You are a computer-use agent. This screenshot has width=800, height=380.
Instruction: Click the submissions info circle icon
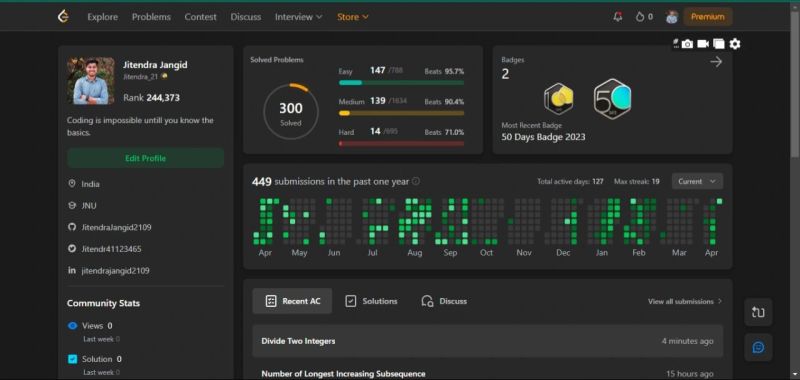416,181
